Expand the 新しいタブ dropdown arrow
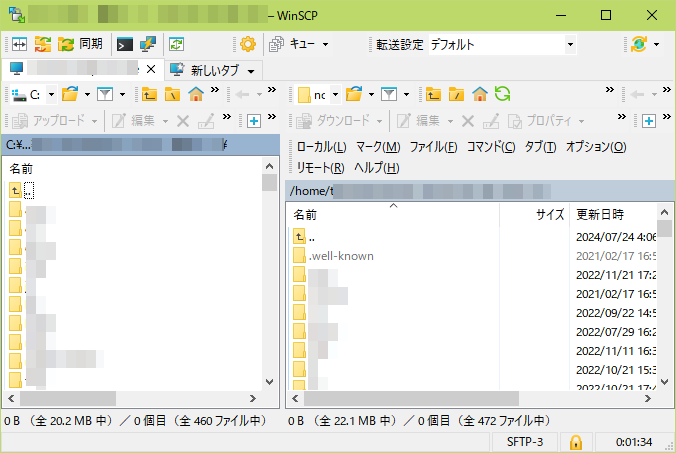 251,71
